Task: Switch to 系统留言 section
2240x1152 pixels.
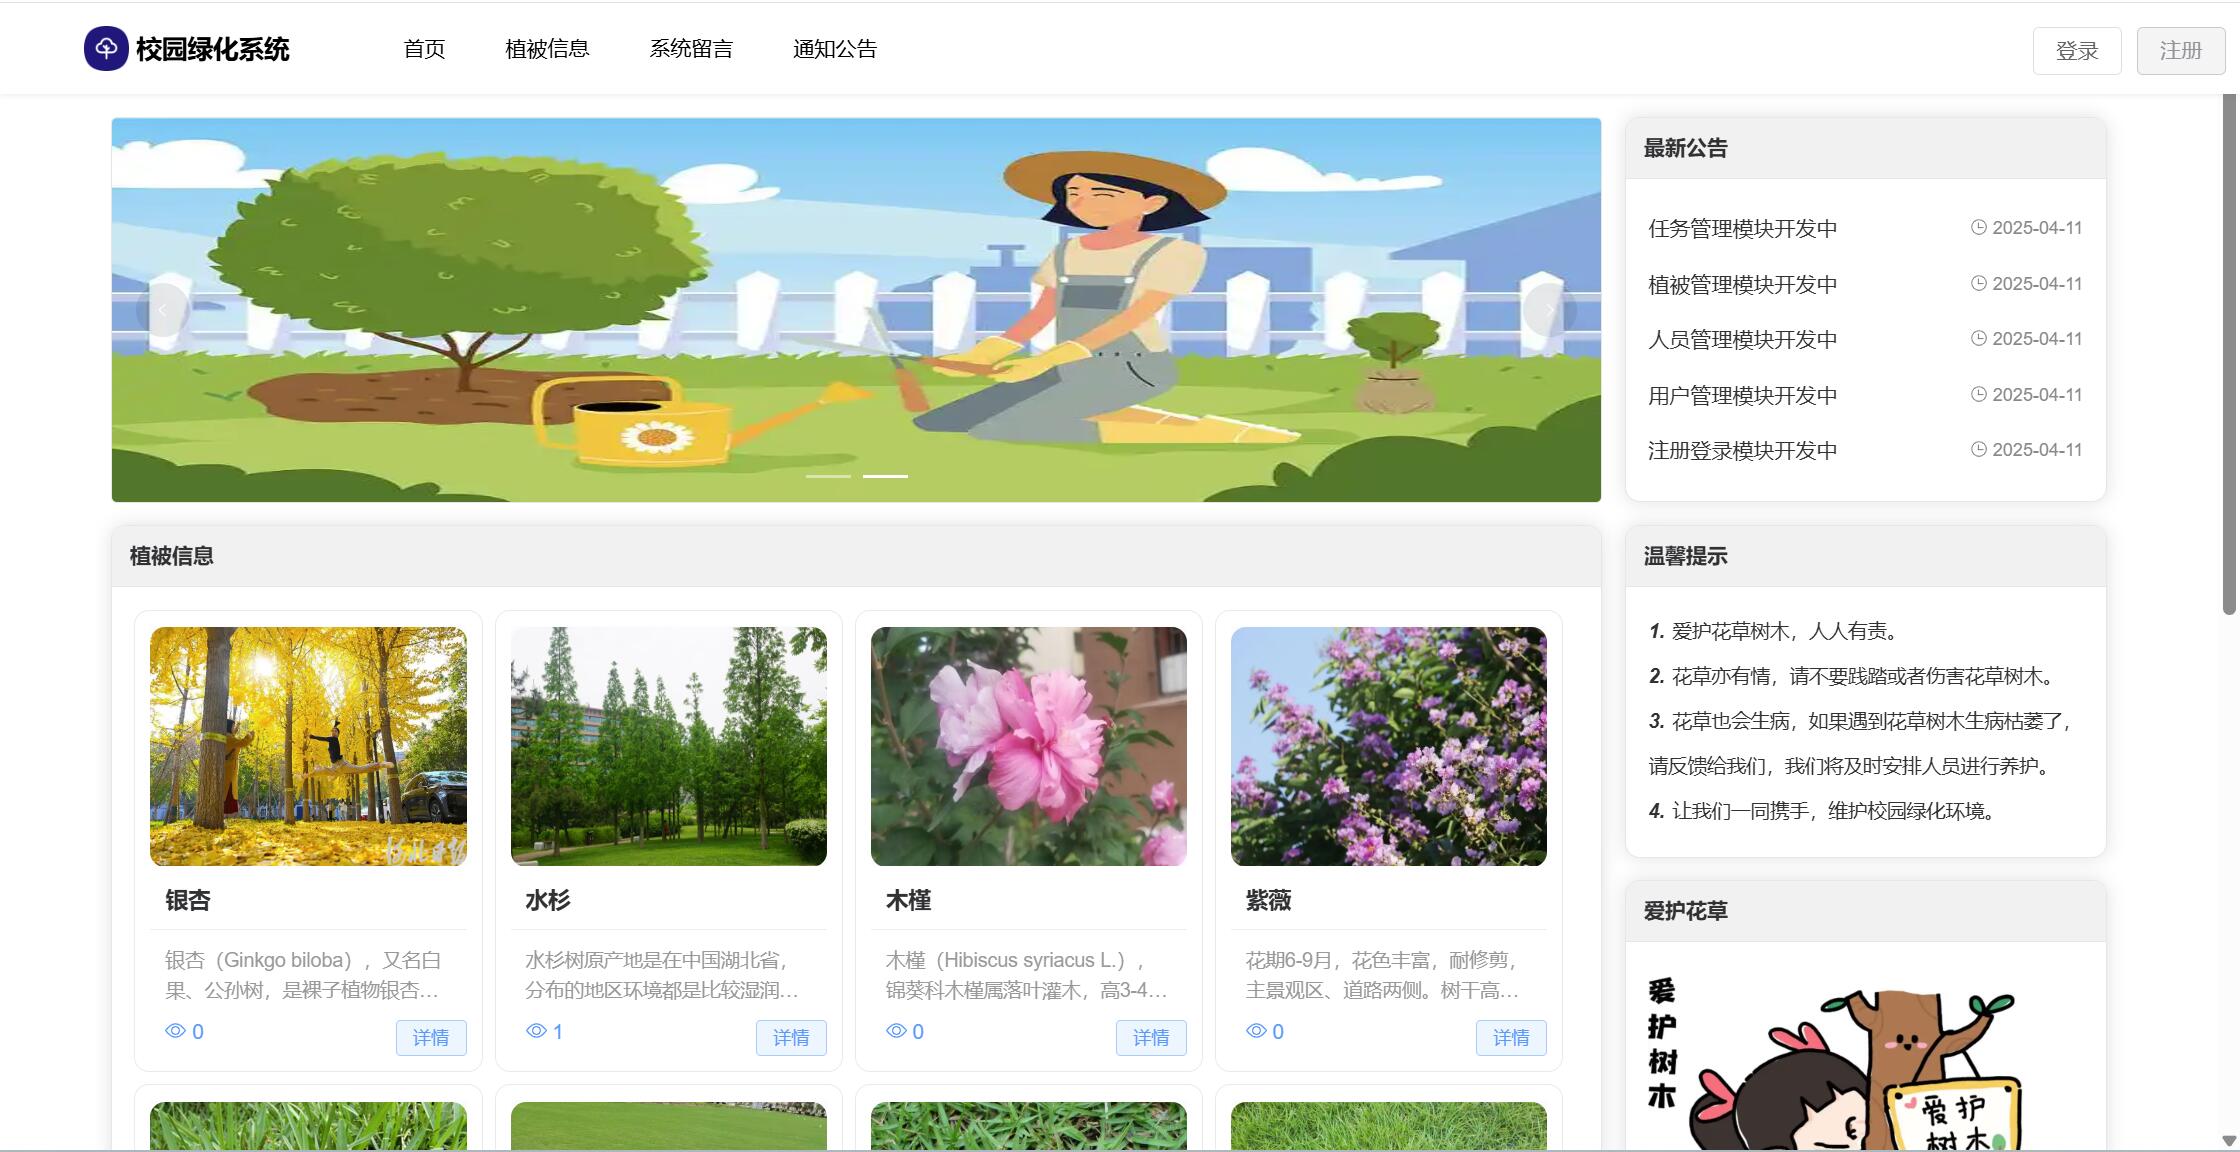Action: click(x=691, y=48)
